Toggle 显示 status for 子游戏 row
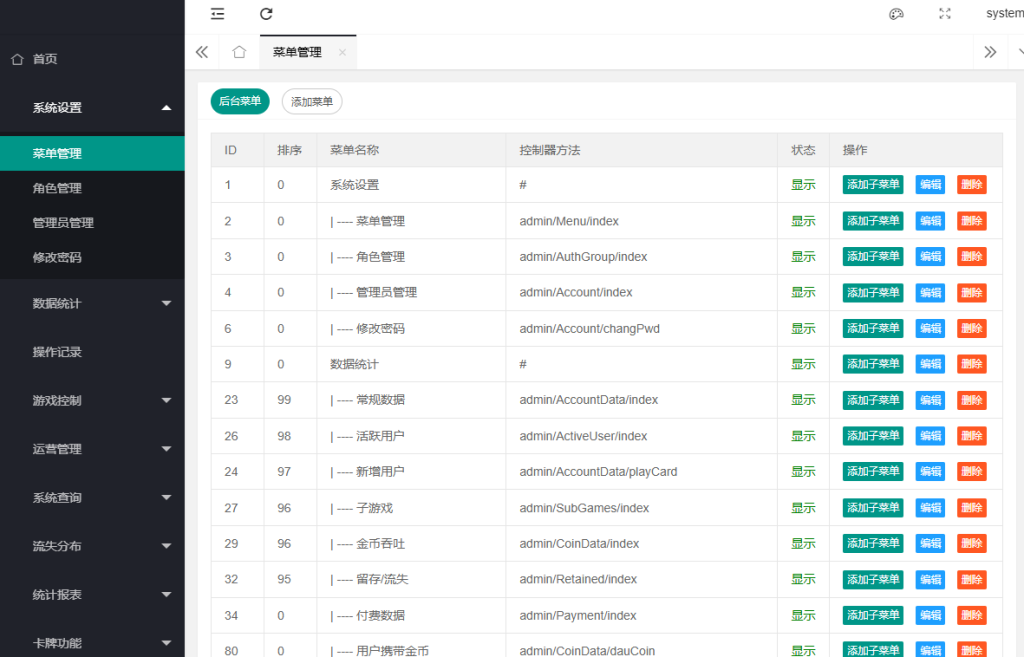 (x=803, y=508)
